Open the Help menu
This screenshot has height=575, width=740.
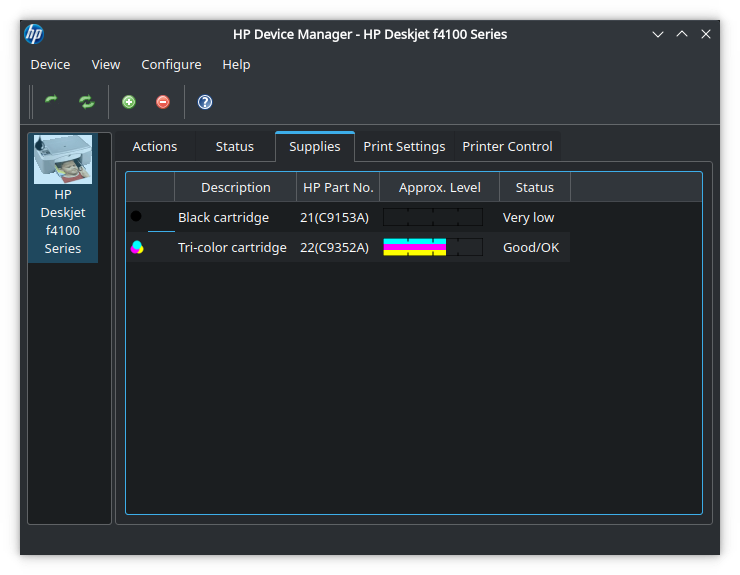point(236,65)
